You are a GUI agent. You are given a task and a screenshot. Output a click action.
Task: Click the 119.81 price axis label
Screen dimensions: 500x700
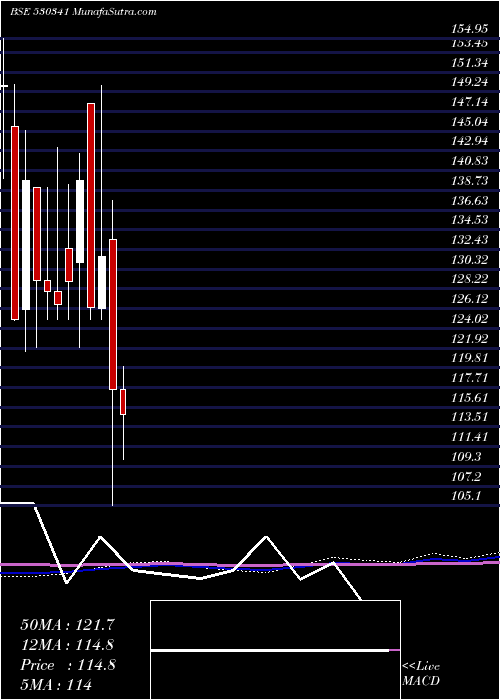pos(470,358)
